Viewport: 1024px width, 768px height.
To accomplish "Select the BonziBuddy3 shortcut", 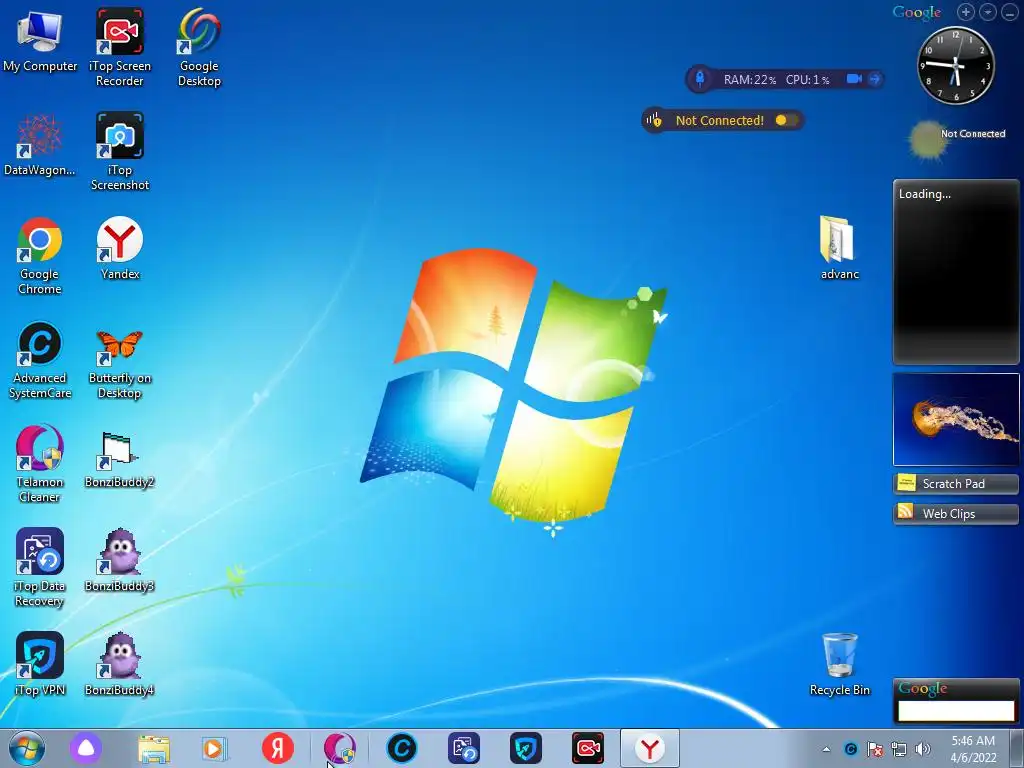I will click(120, 560).
